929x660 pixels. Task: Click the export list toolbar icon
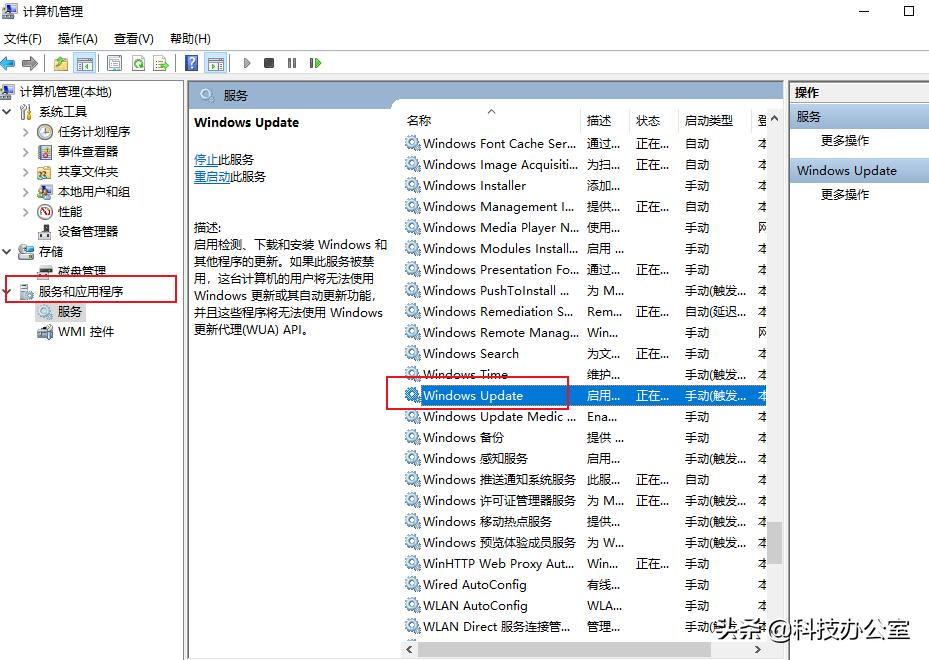coord(159,63)
